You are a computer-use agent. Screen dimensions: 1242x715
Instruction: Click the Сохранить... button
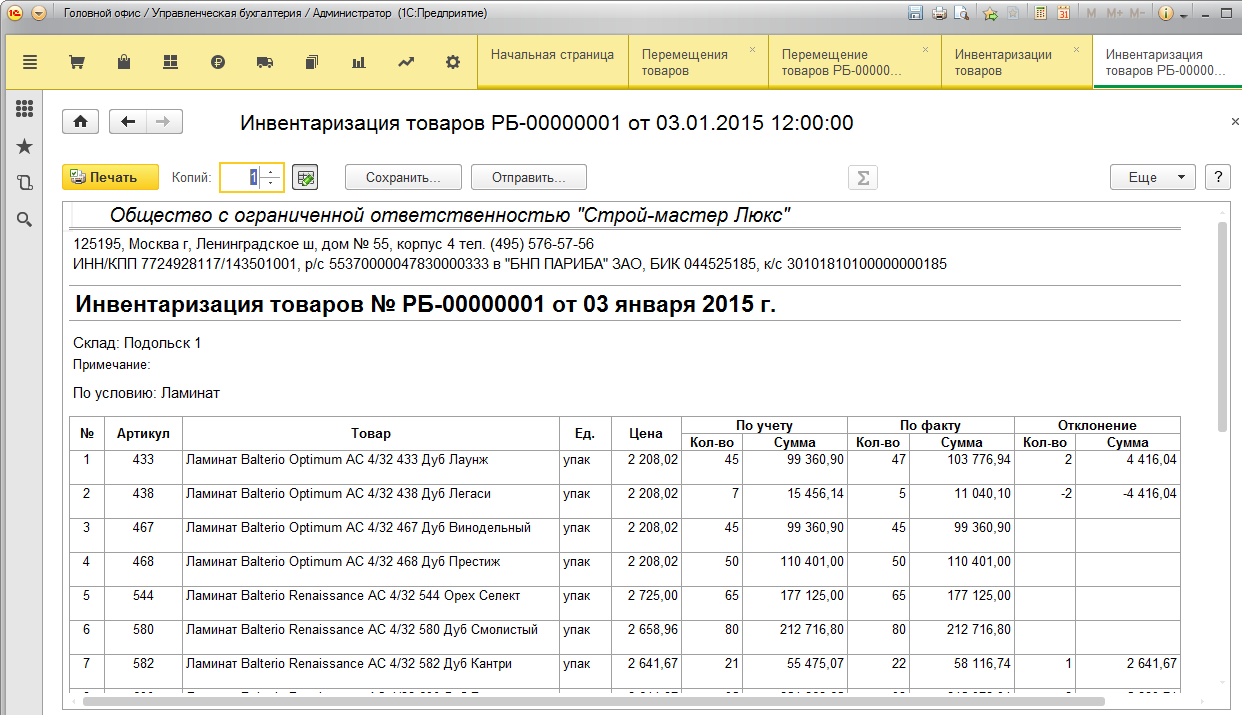(x=403, y=177)
